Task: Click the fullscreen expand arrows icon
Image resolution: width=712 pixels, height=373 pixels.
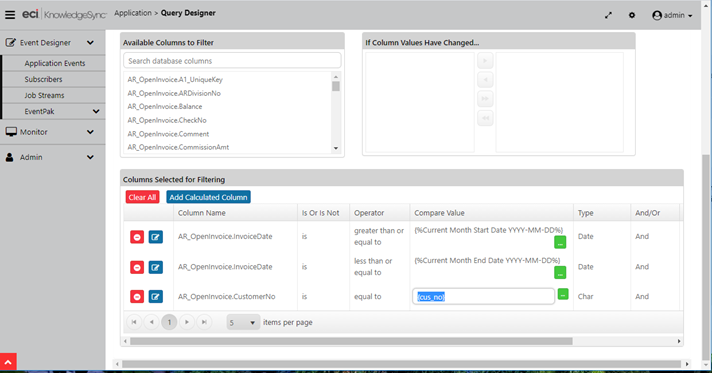Action: click(608, 15)
